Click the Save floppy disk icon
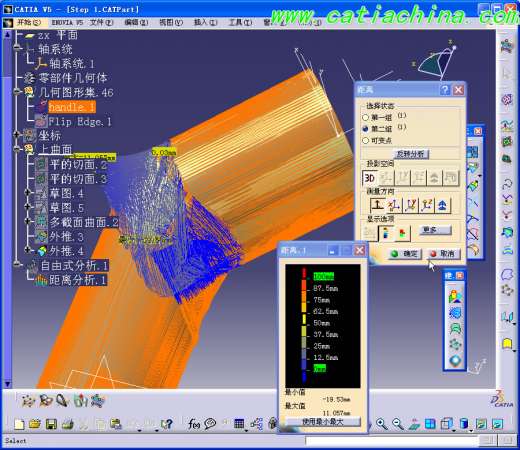Viewport: 520px width, 450px height. tap(51, 424)
